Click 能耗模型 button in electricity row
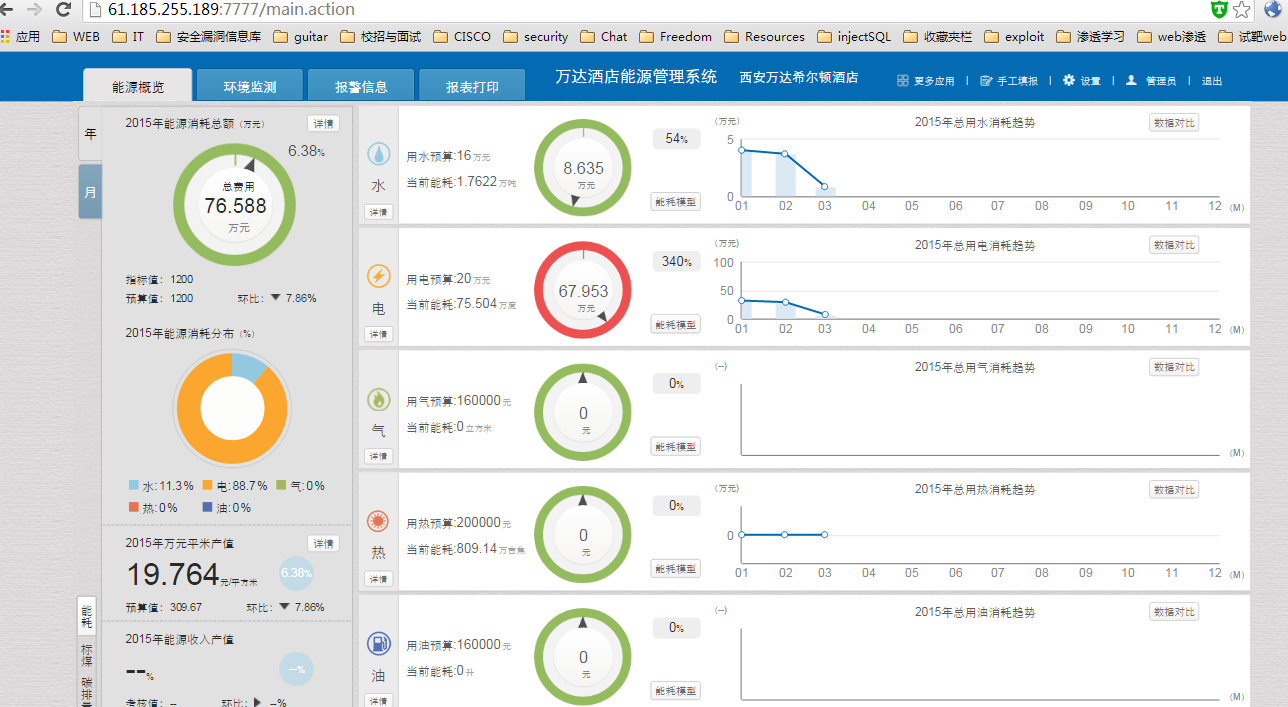1288x707 pixels. [x=676, y=324]
